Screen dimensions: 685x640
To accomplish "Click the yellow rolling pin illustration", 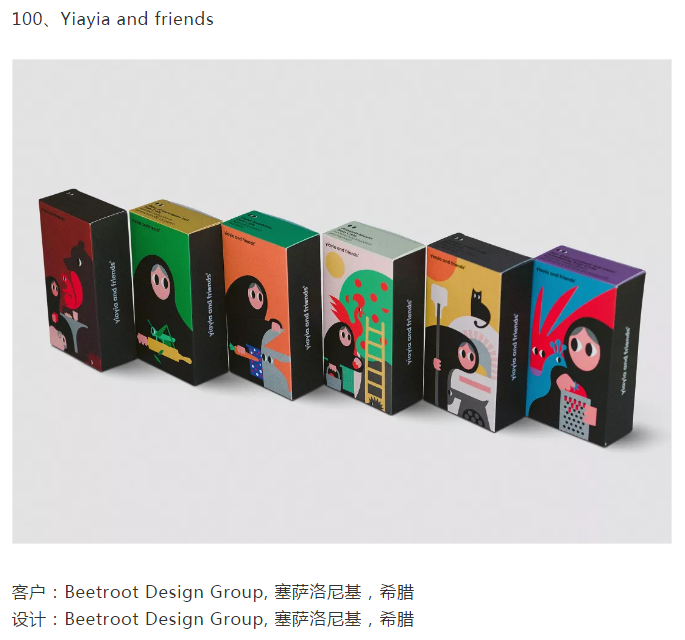I will pos(164,350).
